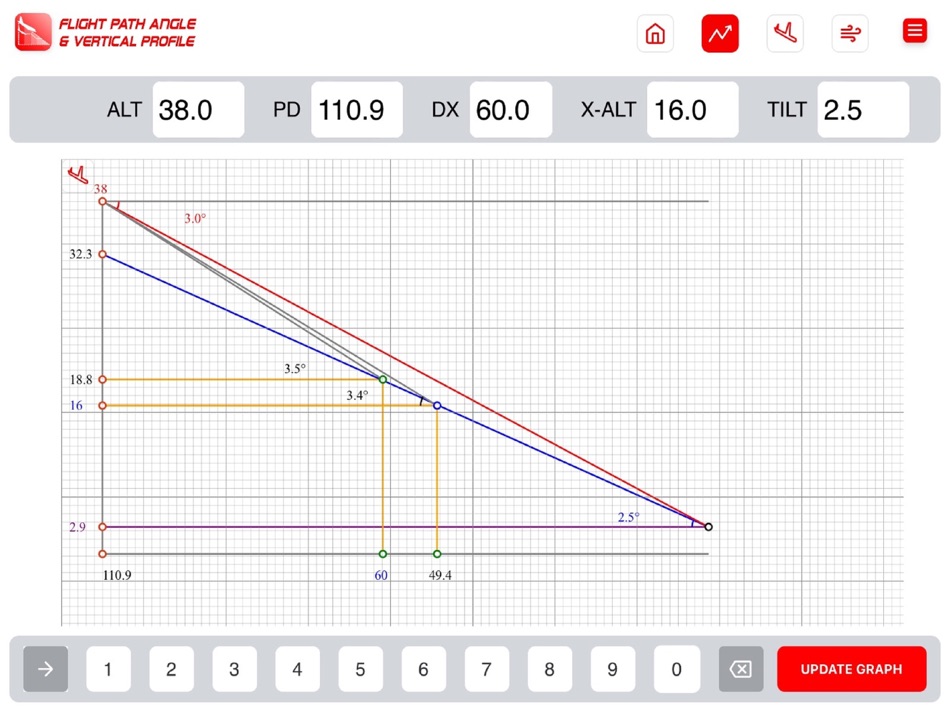Select the baseline point above 110.9
Screen dimensions: 950x712
[x=102, y=554]
